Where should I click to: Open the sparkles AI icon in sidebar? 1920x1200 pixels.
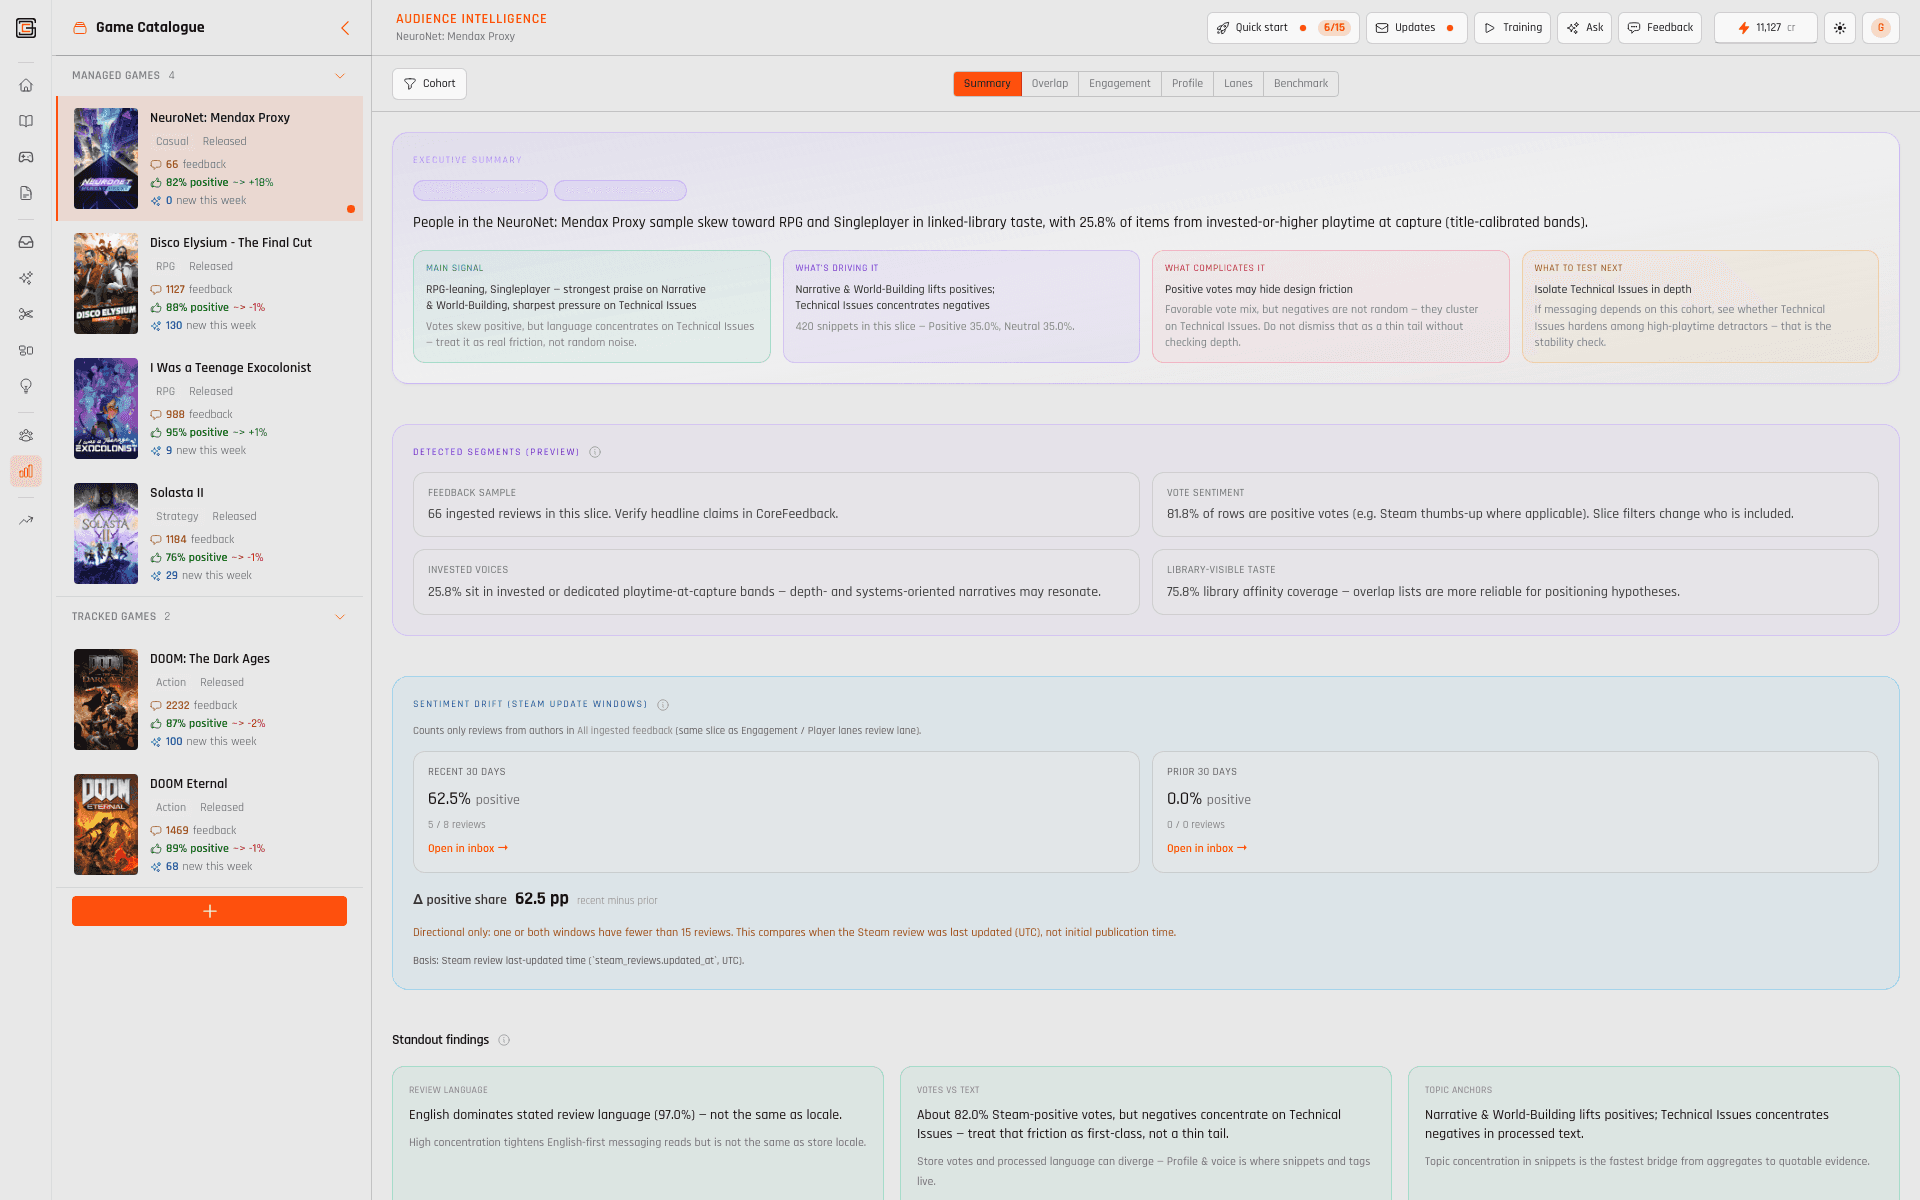click(x=26, y=278)
